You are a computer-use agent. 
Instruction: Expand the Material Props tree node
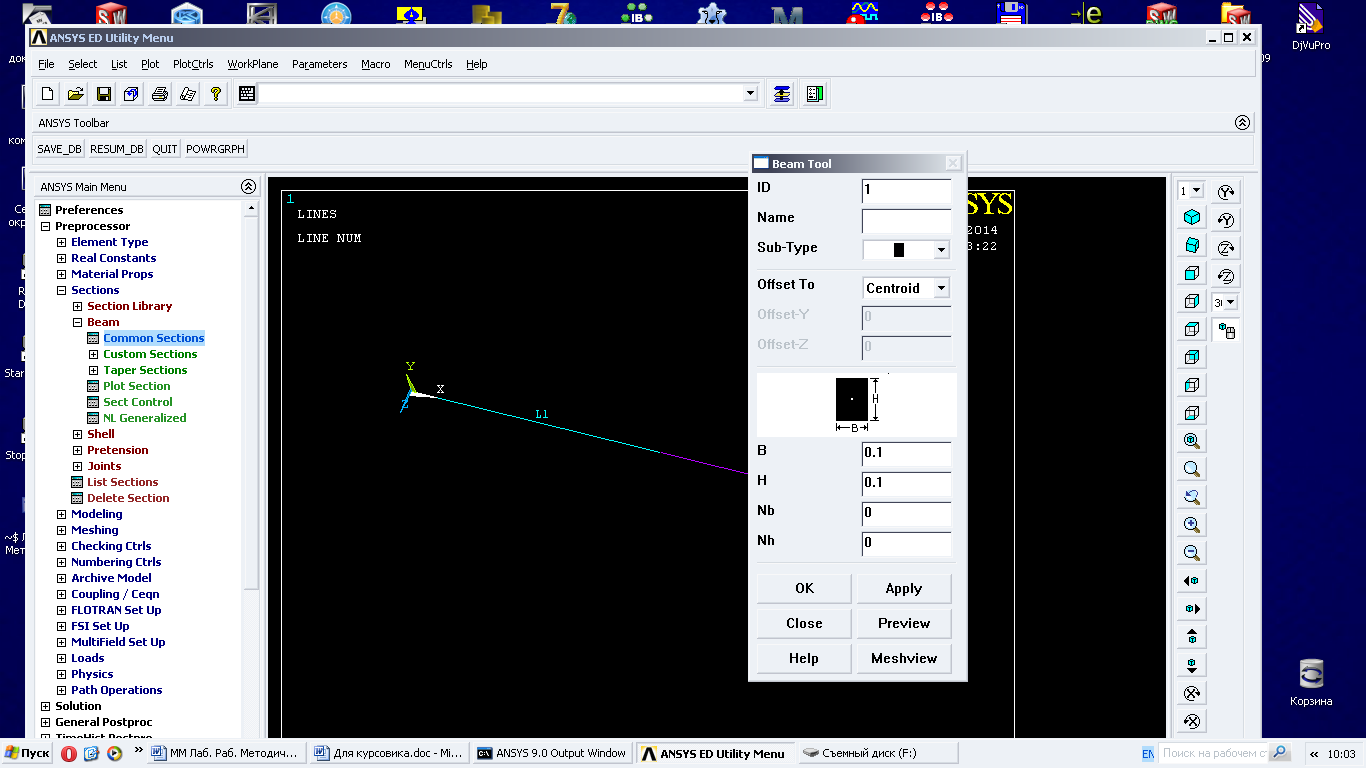(61, 274)
